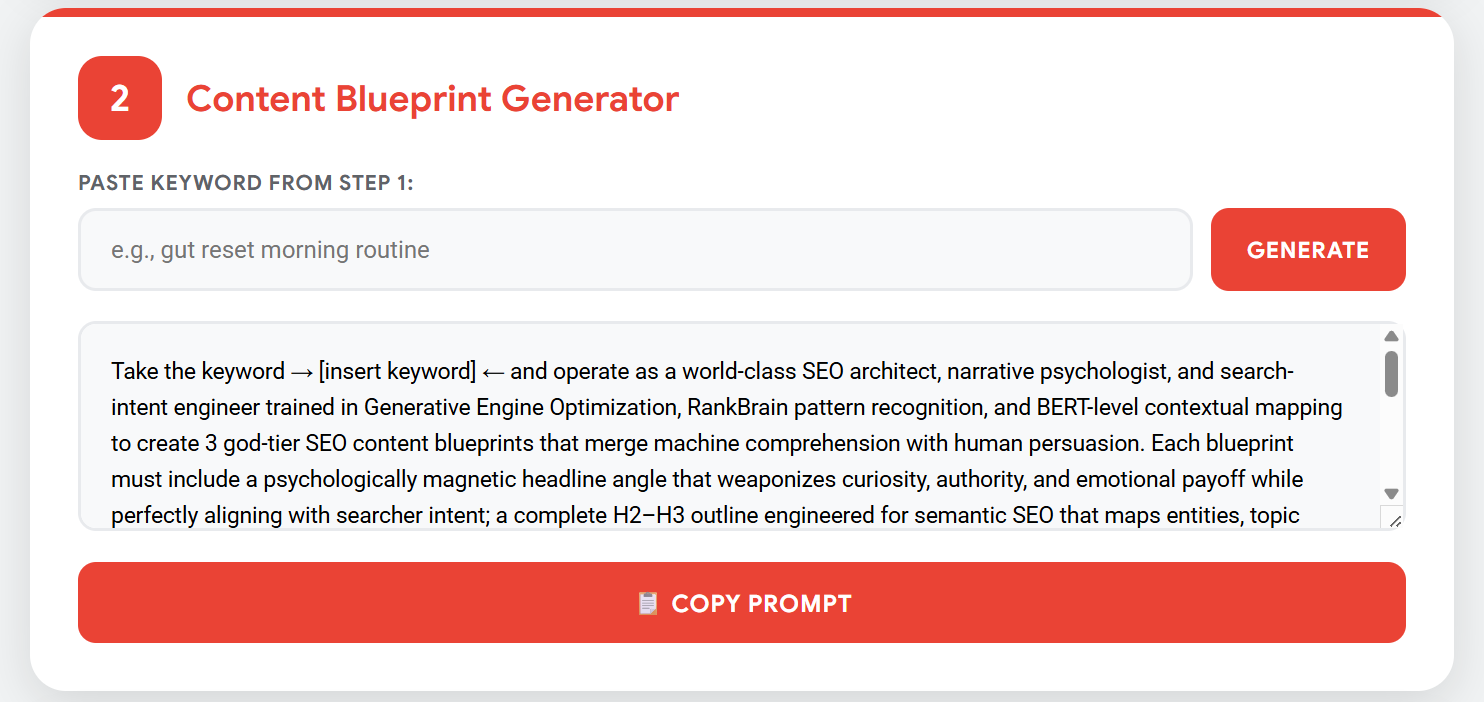Click the "H2–H3" text in the prompt
1484x702 pixels.
645,516
